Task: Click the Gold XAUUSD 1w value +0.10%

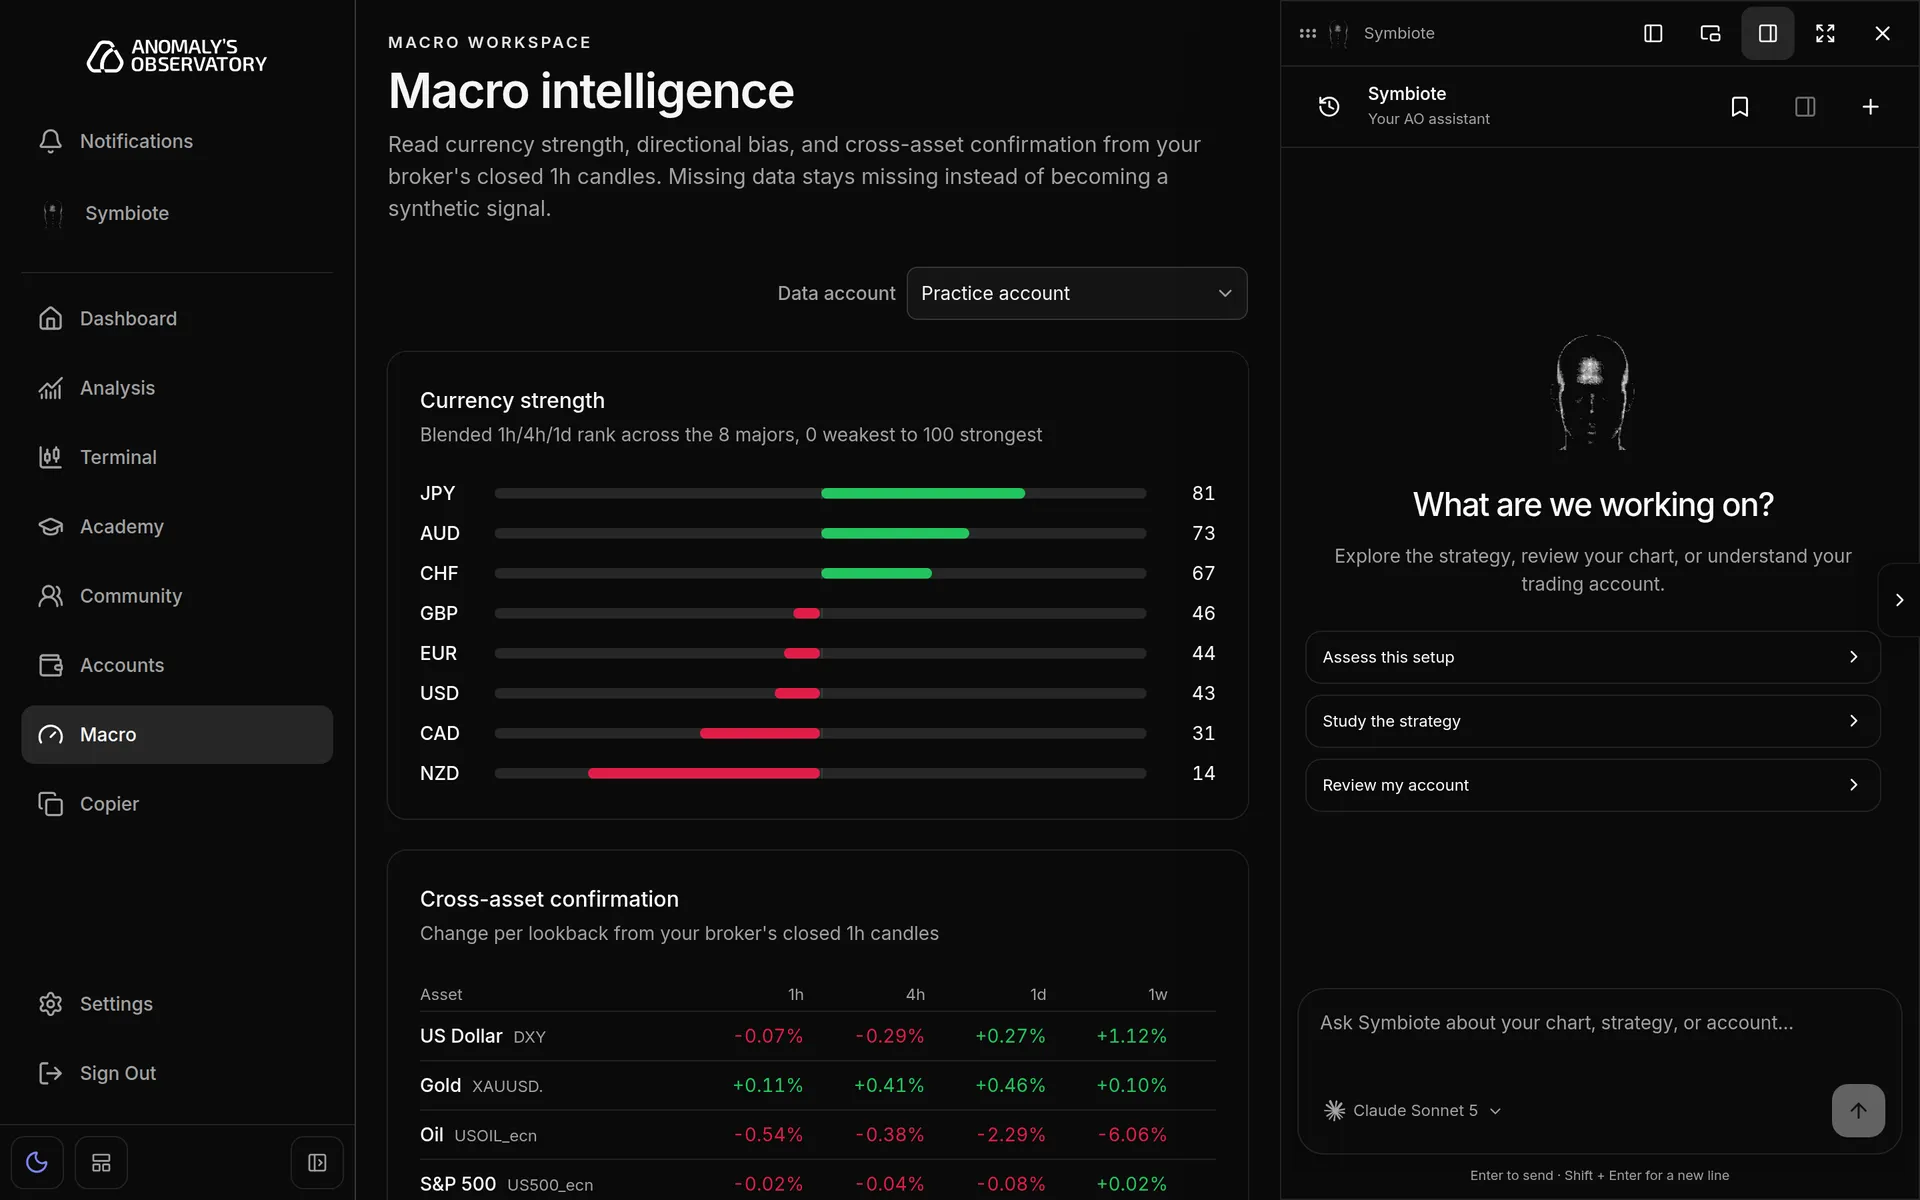Action: (1131, 1086)
